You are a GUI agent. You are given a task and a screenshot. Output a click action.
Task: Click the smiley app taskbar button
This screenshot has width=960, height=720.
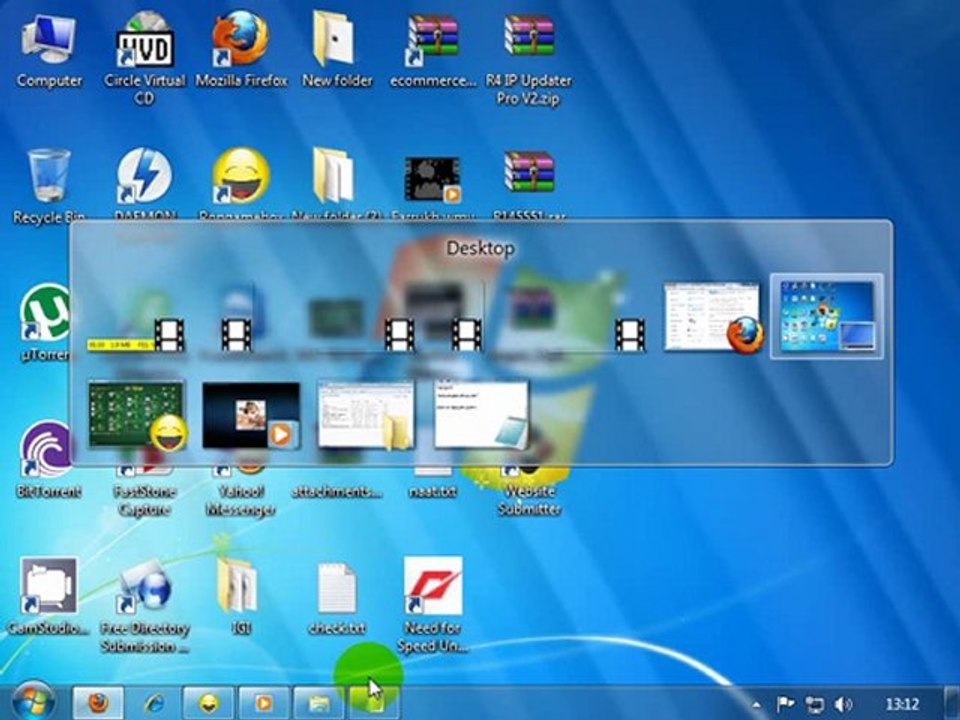(x=209, y=703)
